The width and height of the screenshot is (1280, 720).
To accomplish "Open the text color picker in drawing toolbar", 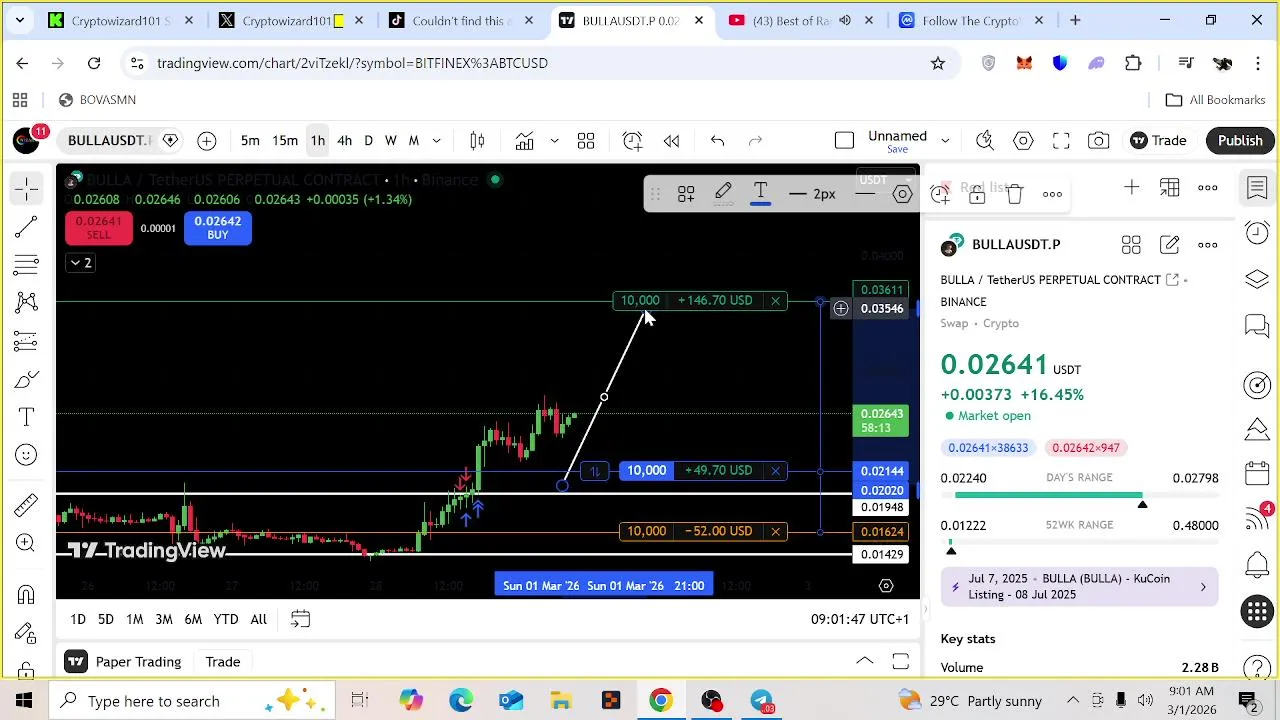I will tap(761, 194).
